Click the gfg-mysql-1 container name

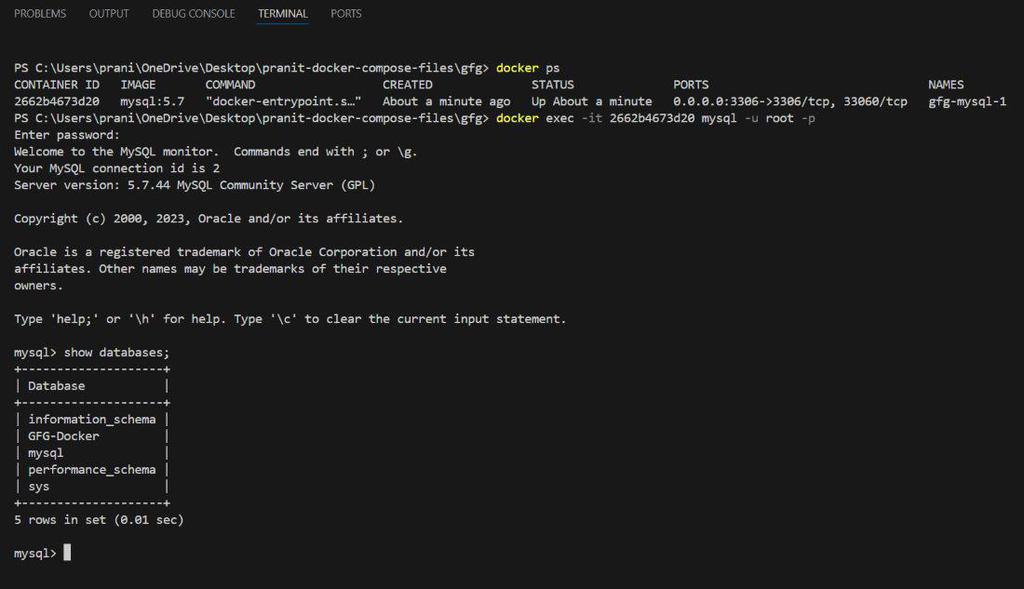pos(967,101)
